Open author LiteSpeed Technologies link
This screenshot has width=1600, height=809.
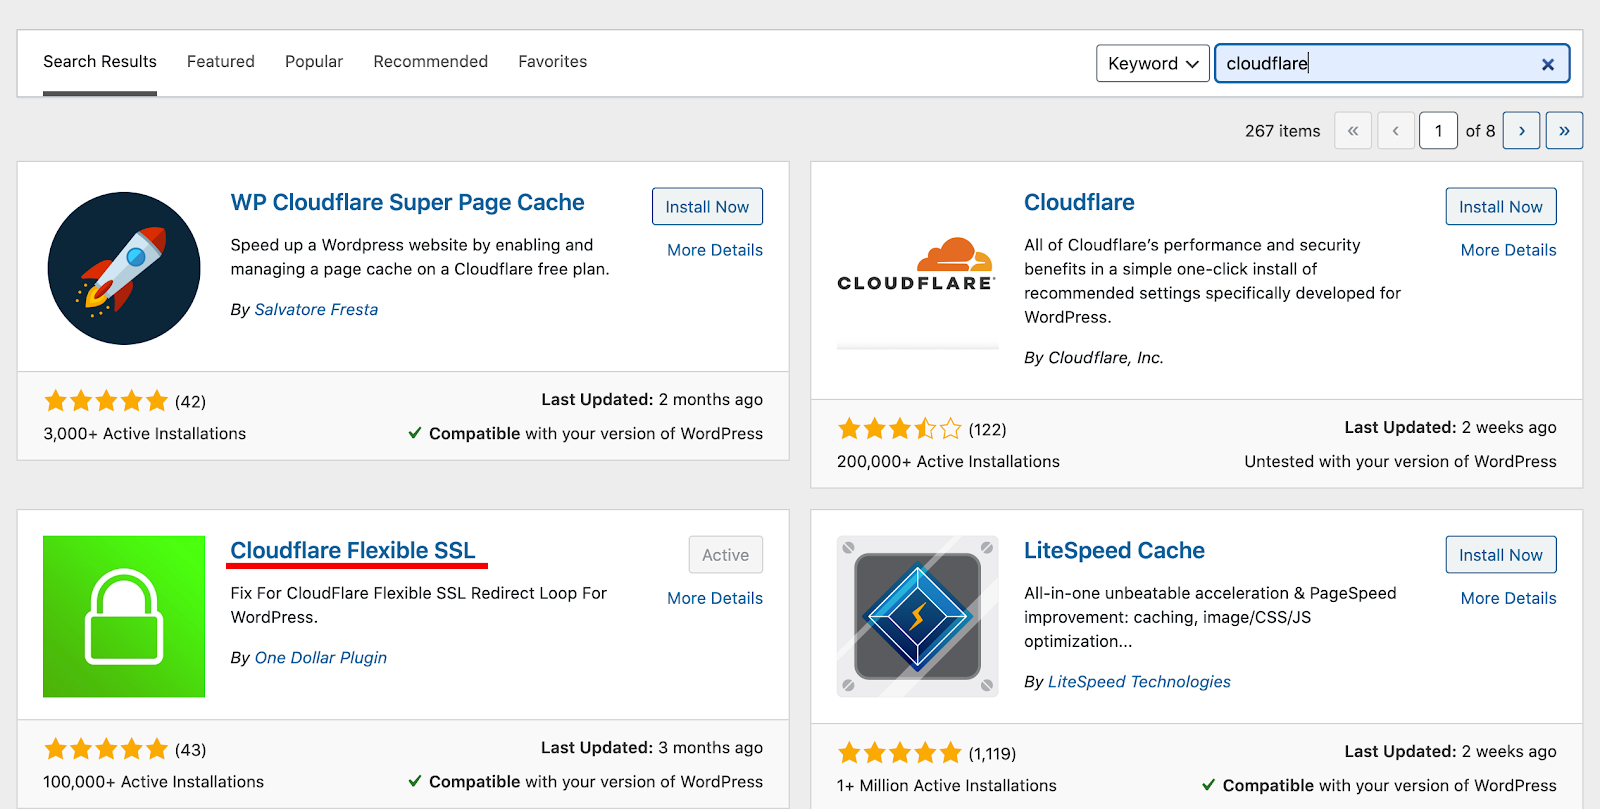pos(1139,682)
